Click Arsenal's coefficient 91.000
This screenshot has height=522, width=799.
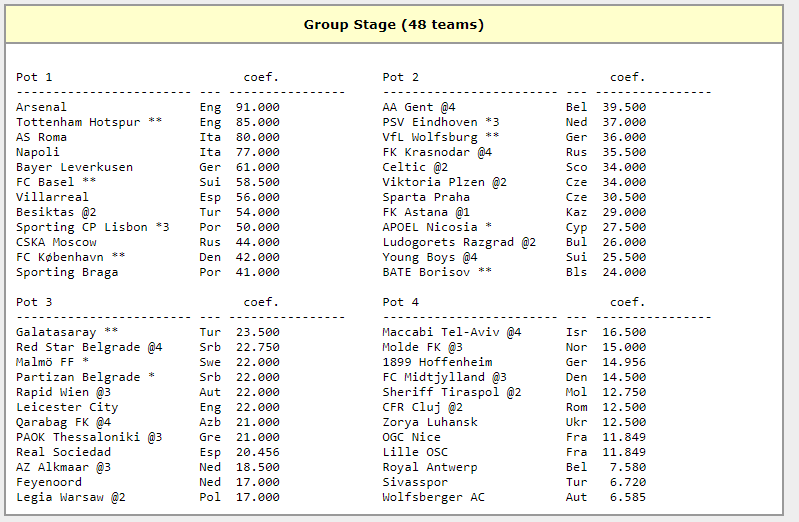pyautogui.click(x=258, y=107)
